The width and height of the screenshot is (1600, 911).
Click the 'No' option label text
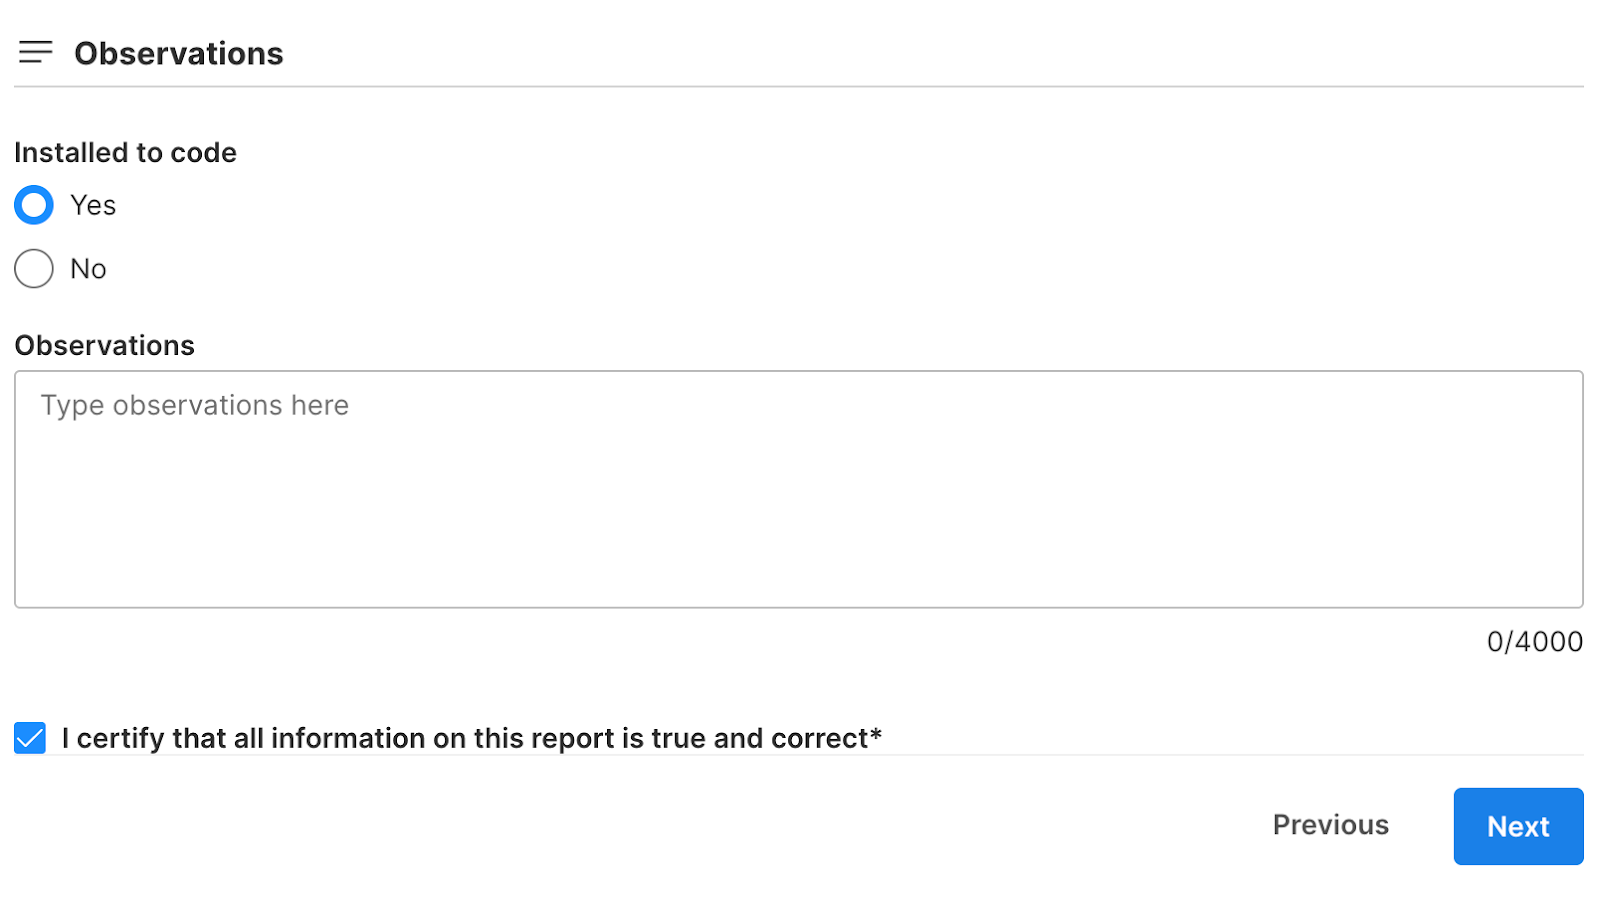pos(88,269)
